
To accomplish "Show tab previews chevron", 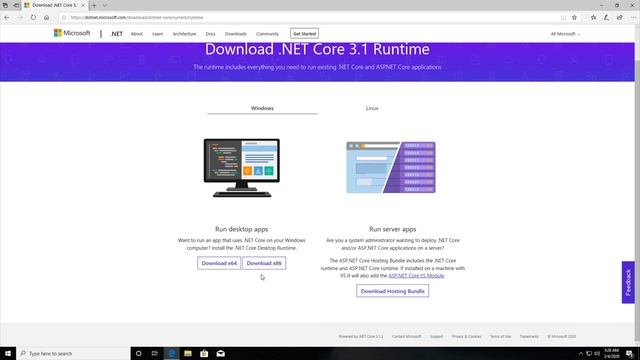I will point(105,5).
